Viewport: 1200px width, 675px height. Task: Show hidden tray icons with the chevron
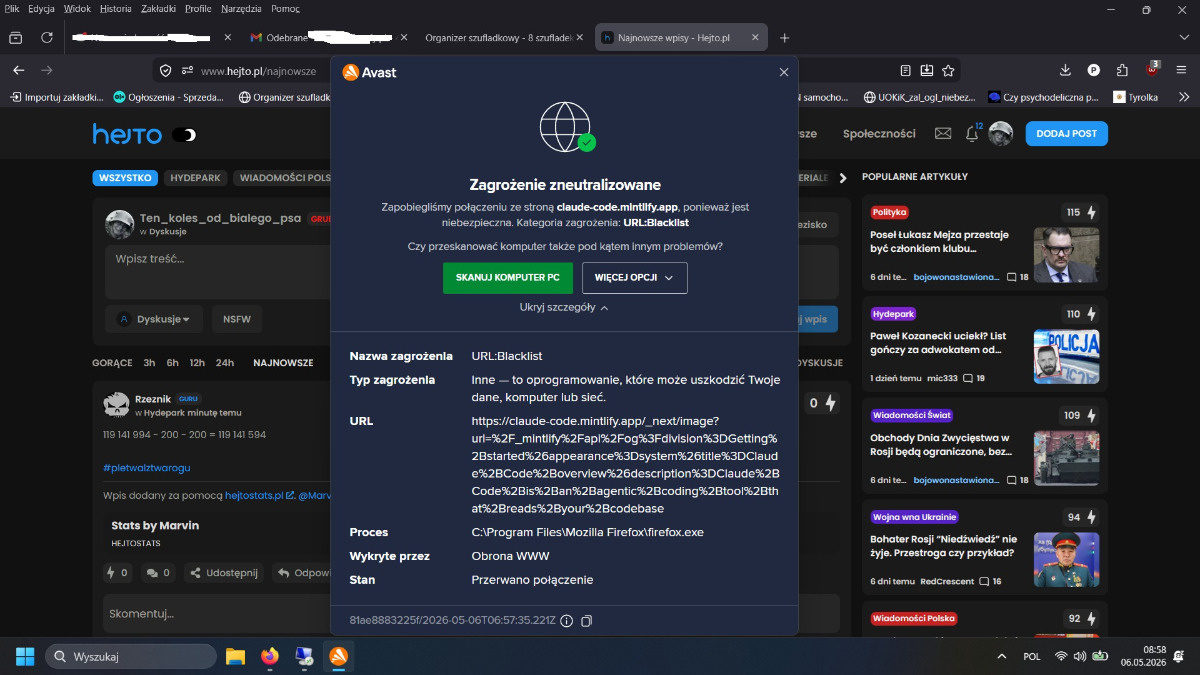pyautogui.click(x=1002, y=656)
